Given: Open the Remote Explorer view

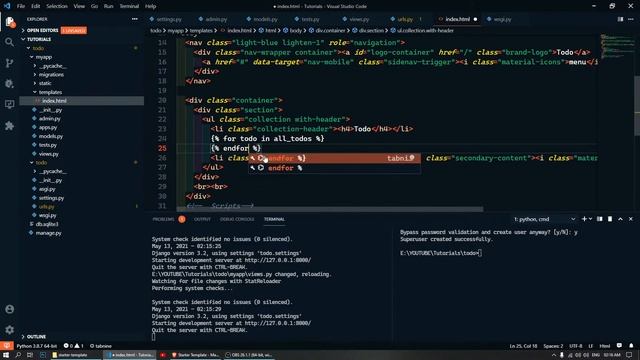Looking at the screenshot, I should pyautogui.click(x=9, y=104).
